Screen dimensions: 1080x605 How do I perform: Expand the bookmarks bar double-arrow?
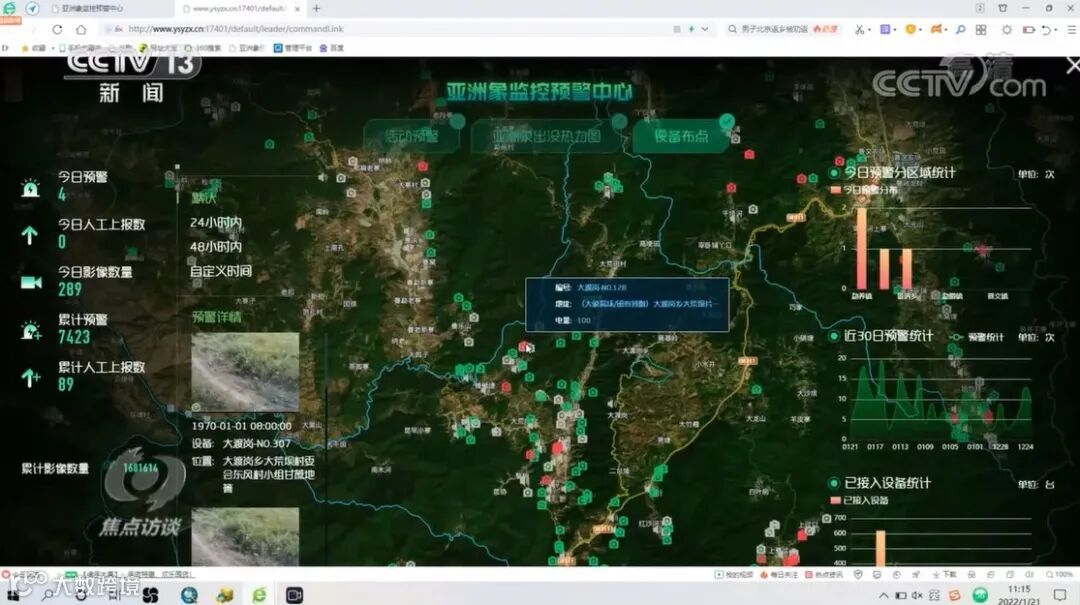tap(6, 48)
